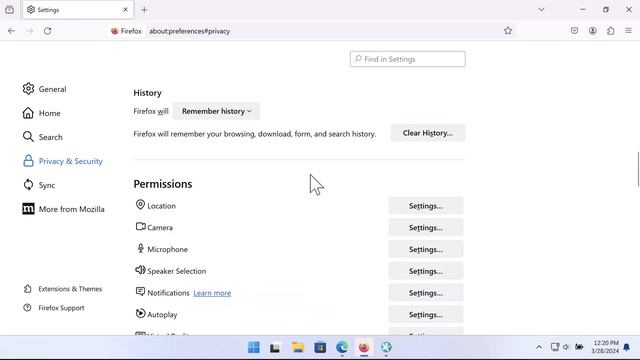The width and height of the screenshot is (640, 360).
Task: Open Firefox Support link
Action: click(54, 308)
